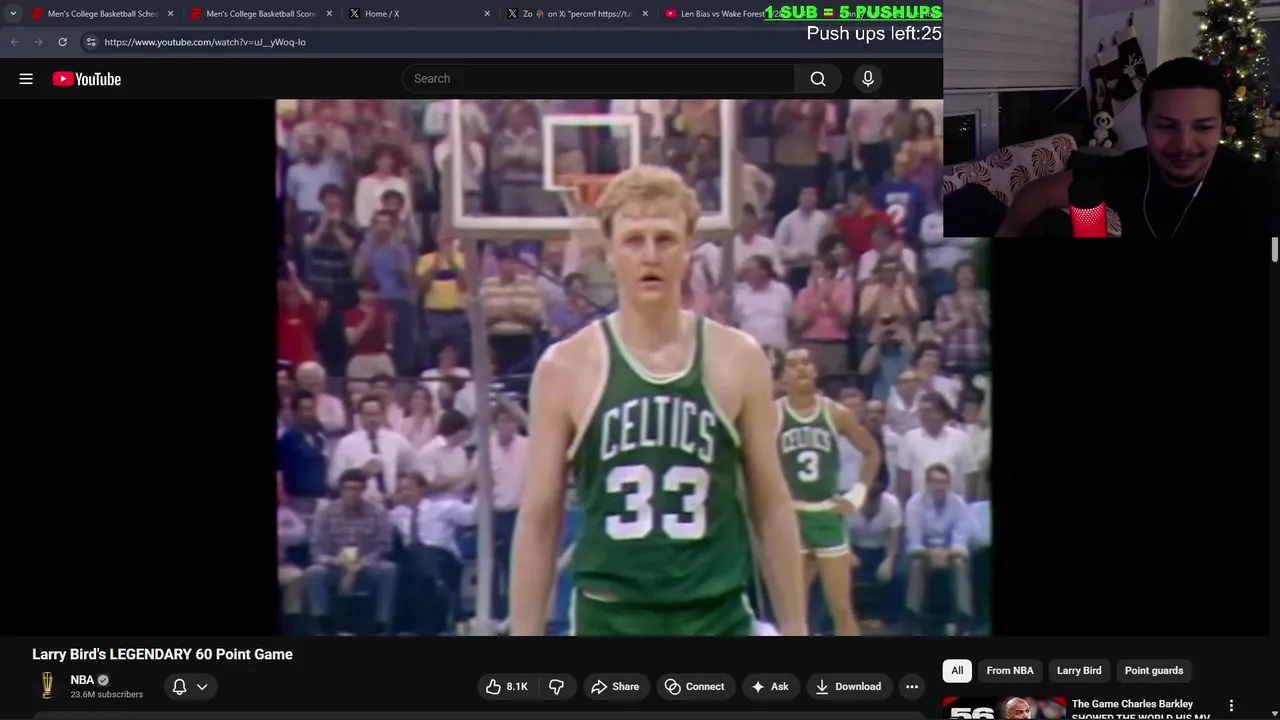Open the NBA channel avatar
Screen dimensions: 1280x720
click(x=47, y=685)
